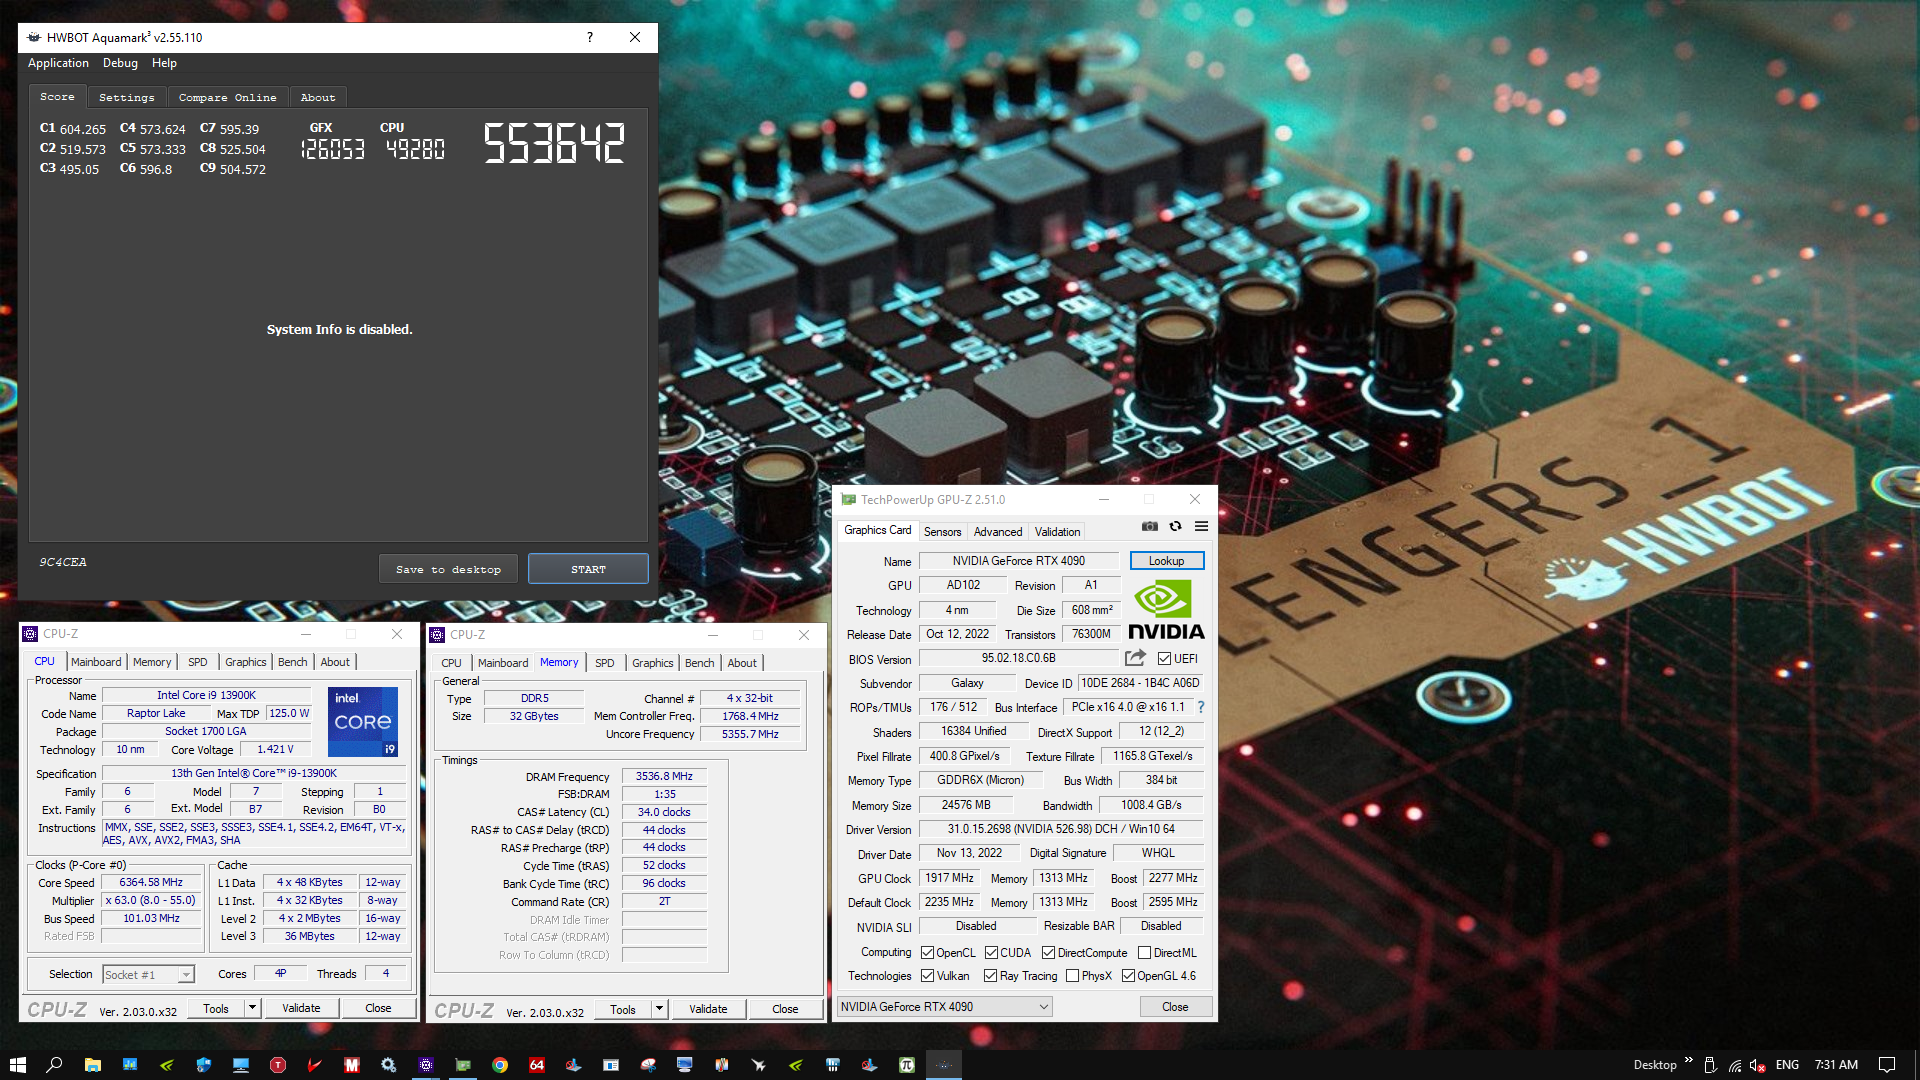Expand the Tools dropdown arrow in Memory CPU-Z

coord(659,1009)
